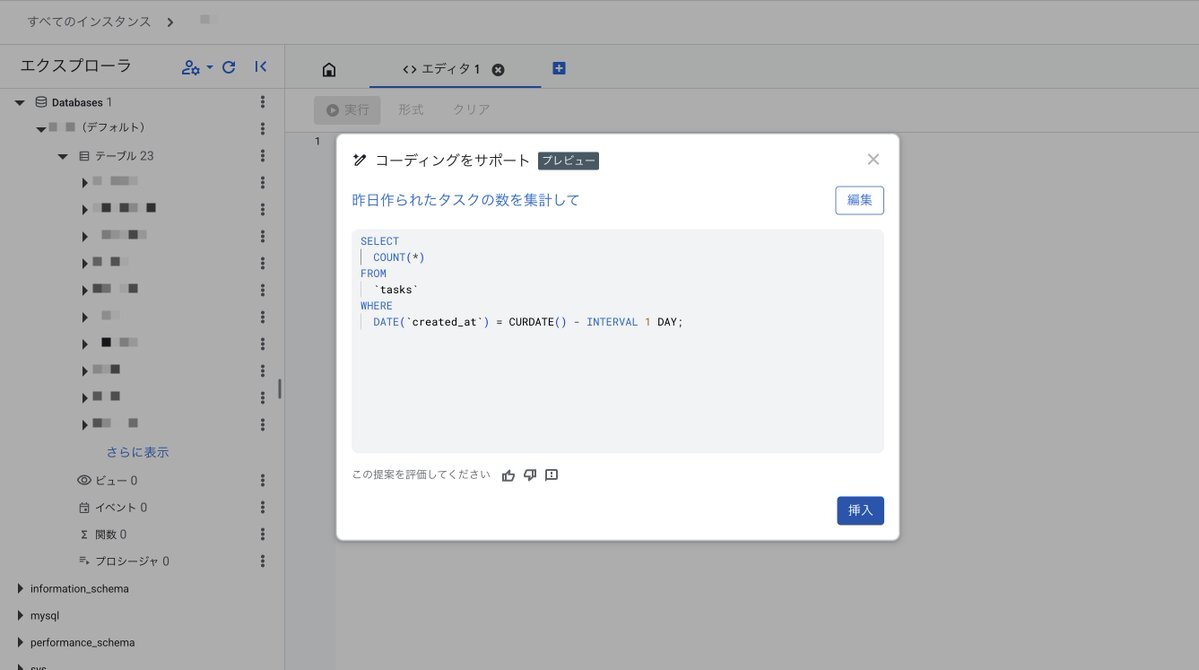Open more options for ビュー 0
The width and height of the screenshot is (1199, 670).
262,480
